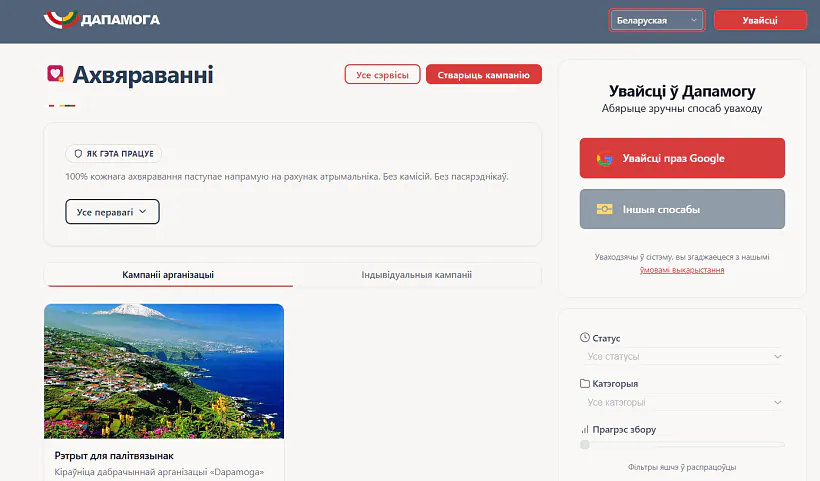The width and height of the screenshot is (820, 481).
Task: Open the Беларуская language dropdown
Action: click(657, 20)
